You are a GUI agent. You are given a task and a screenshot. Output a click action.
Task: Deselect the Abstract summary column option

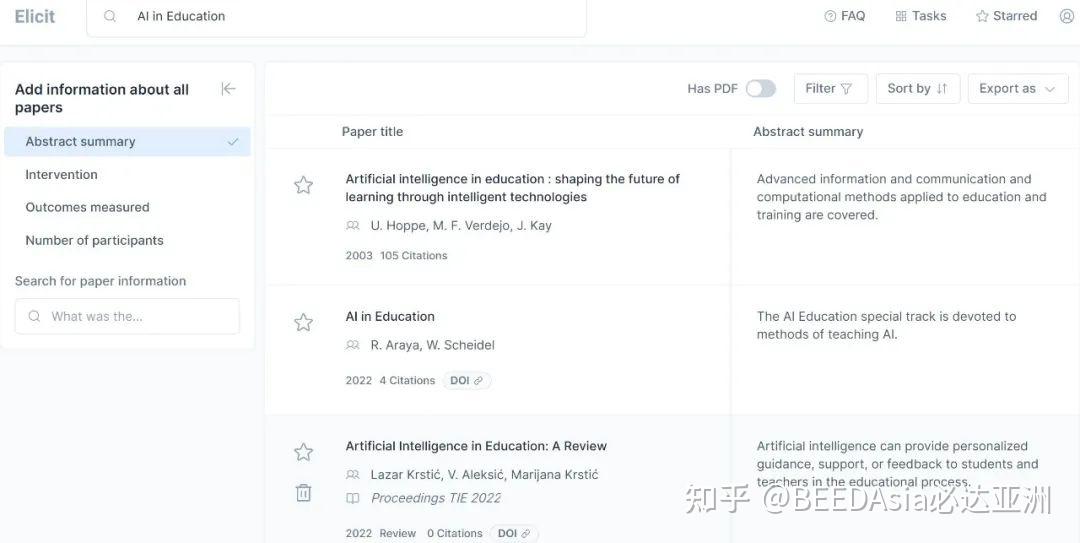[127, 142]
